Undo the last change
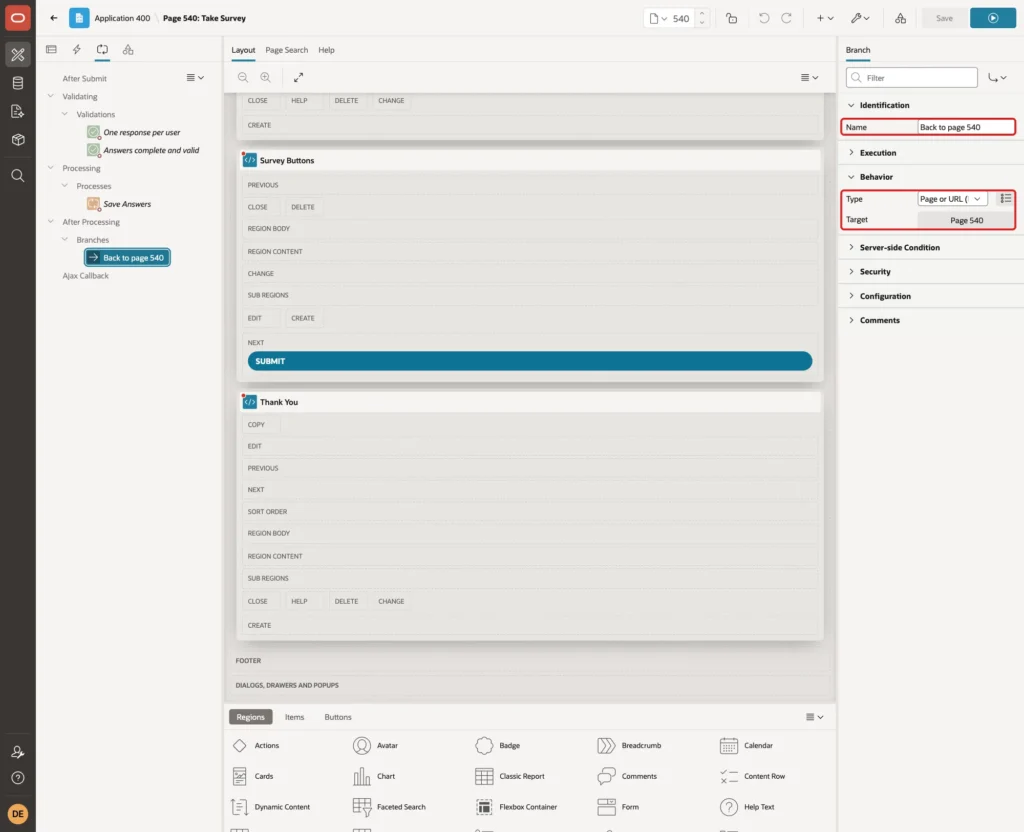The height and width of the screenshot is (832, 1024). [763, 18]
